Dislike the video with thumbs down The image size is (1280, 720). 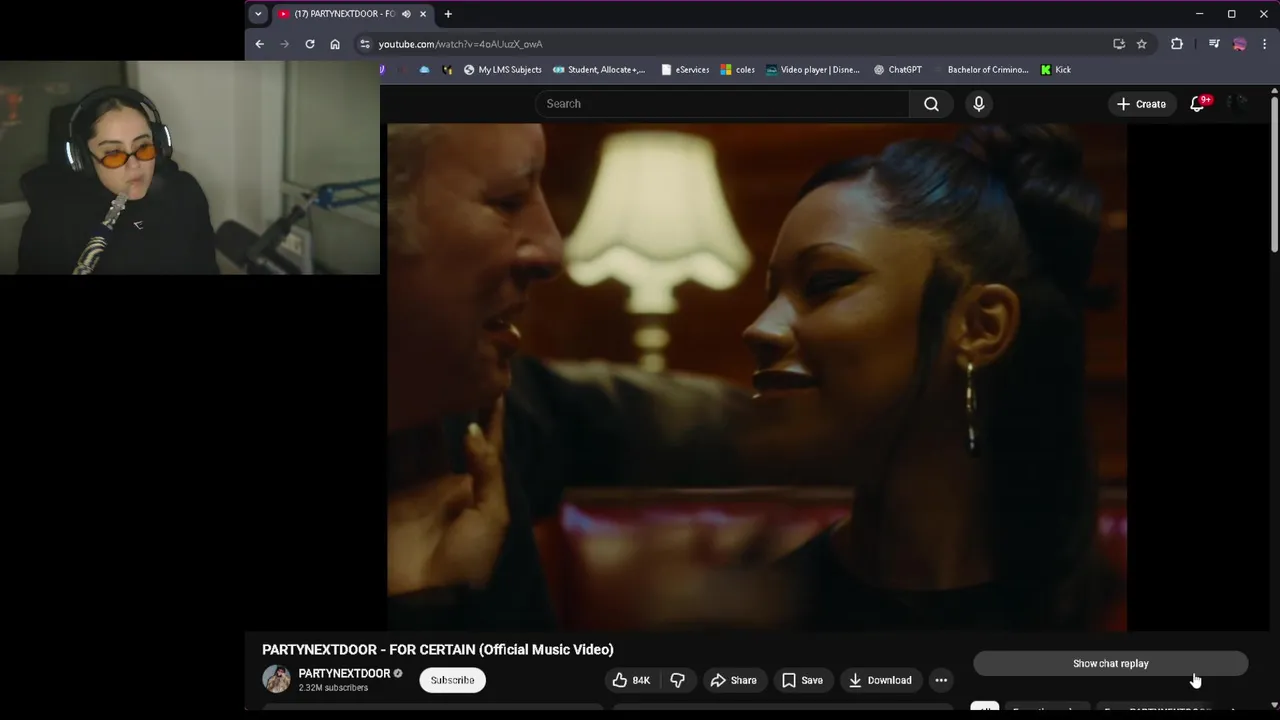(677, 680)
